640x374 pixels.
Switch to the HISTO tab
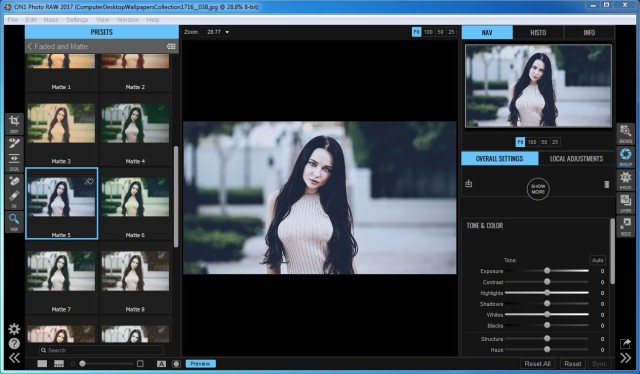coord(538,33)
